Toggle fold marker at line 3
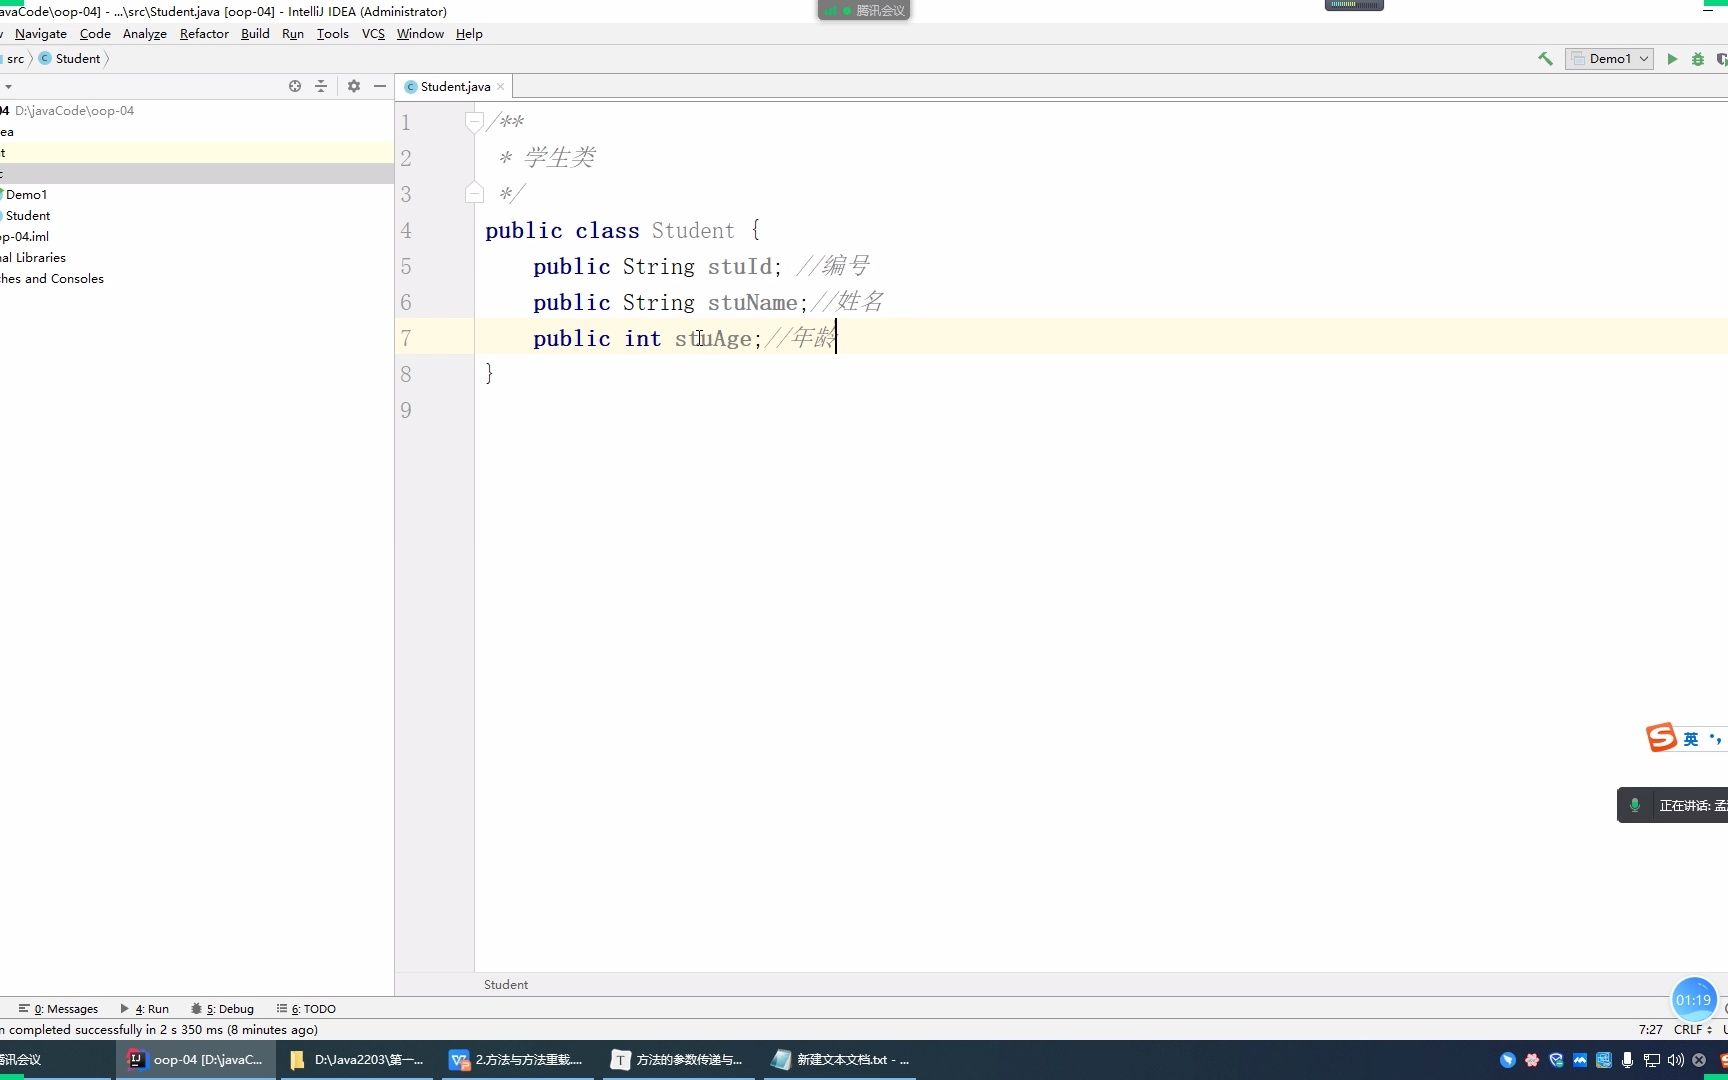Viewport: 1728px width, 1080px height. 475,193
